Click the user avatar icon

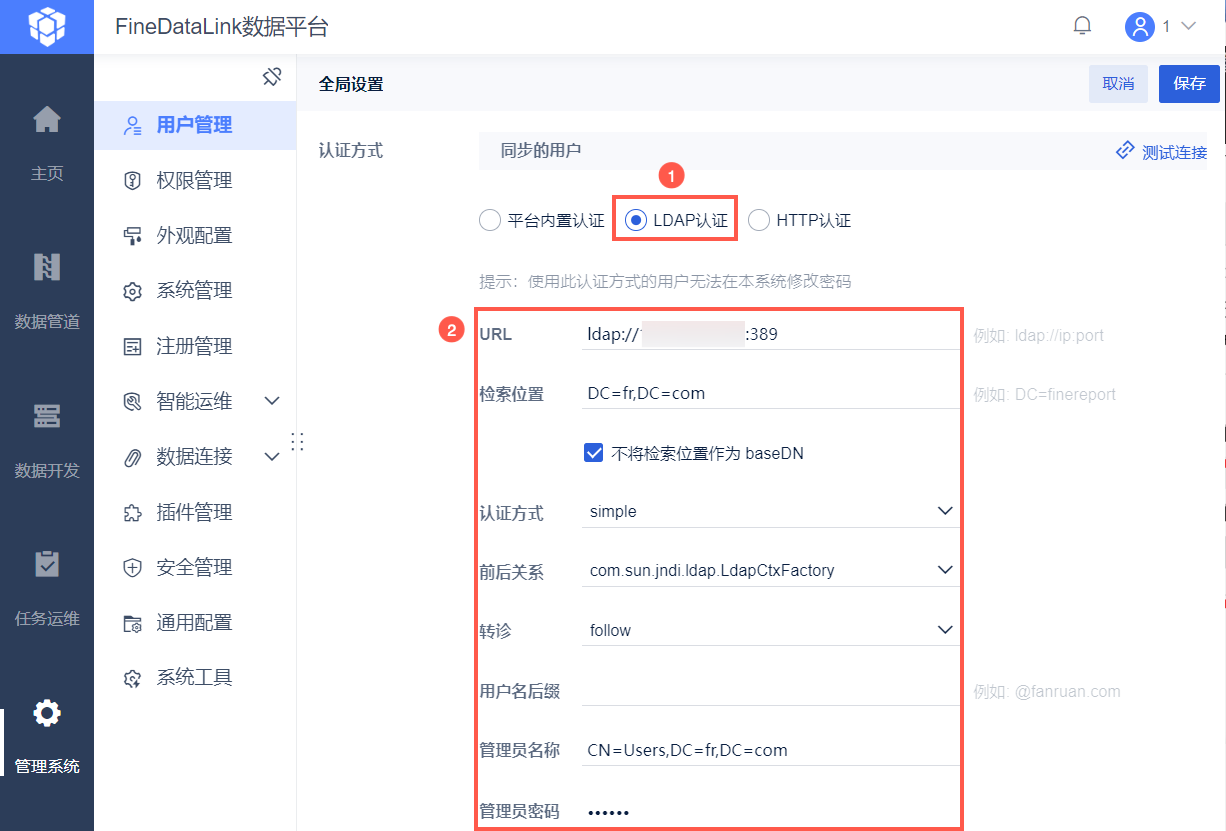click(x=1140, y=26)
